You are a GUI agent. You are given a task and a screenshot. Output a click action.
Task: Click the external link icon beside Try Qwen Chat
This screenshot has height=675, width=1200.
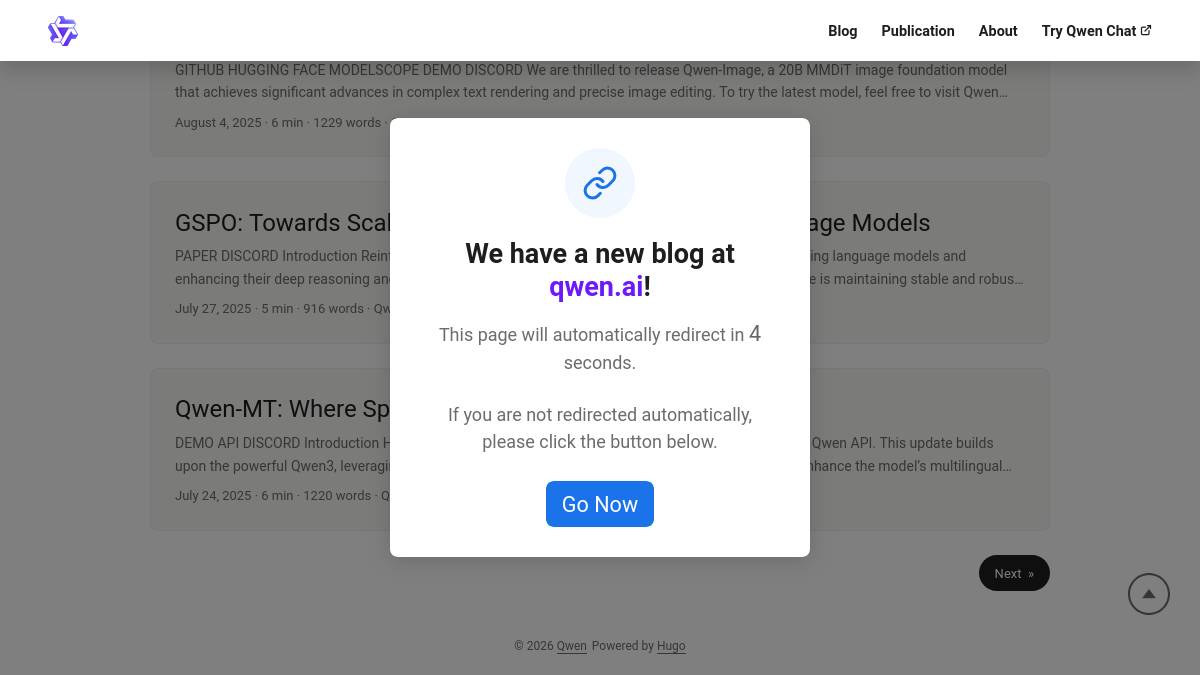1146,30
